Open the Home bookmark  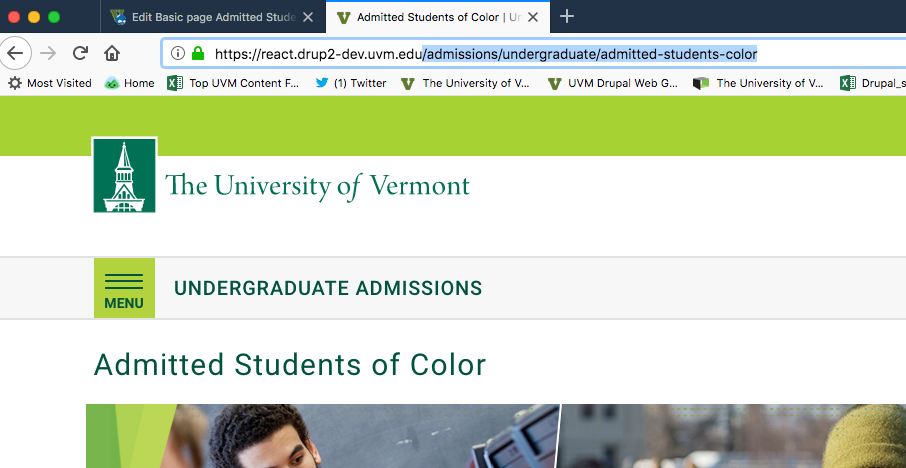click(129, 83)
